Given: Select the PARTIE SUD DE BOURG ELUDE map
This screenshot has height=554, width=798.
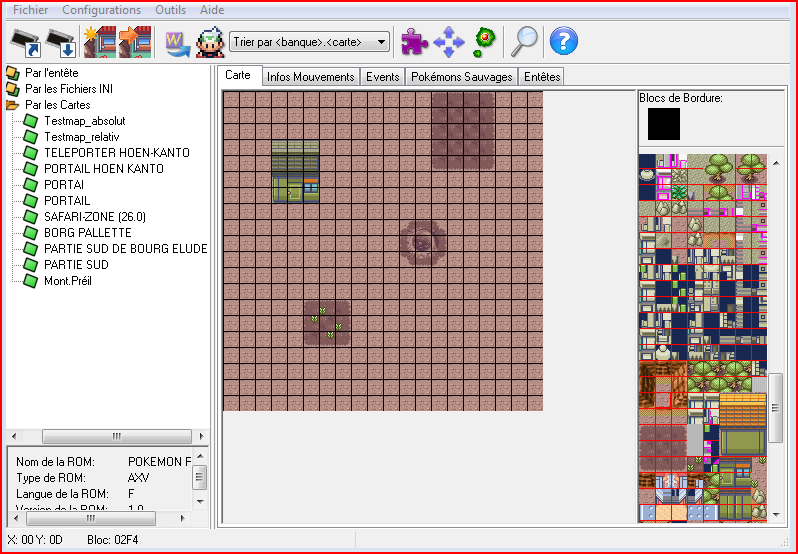Looking at the screenshot, I should (125, 249).
